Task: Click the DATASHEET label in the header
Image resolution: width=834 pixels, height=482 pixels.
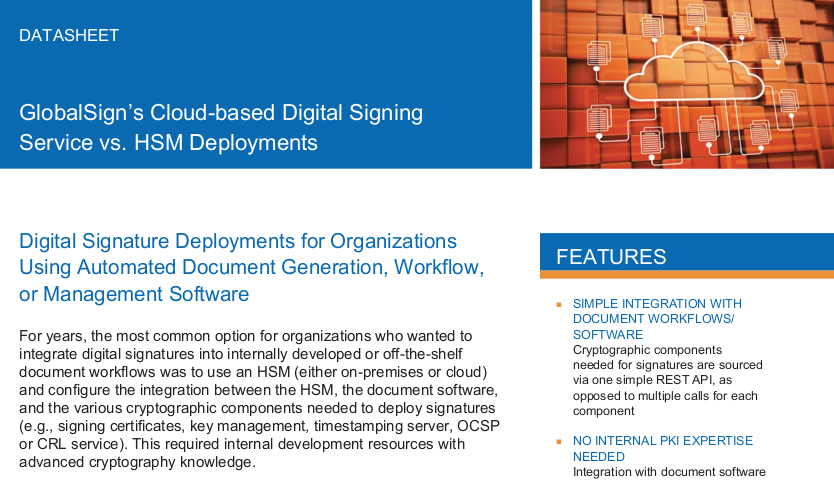Action: 69,36
